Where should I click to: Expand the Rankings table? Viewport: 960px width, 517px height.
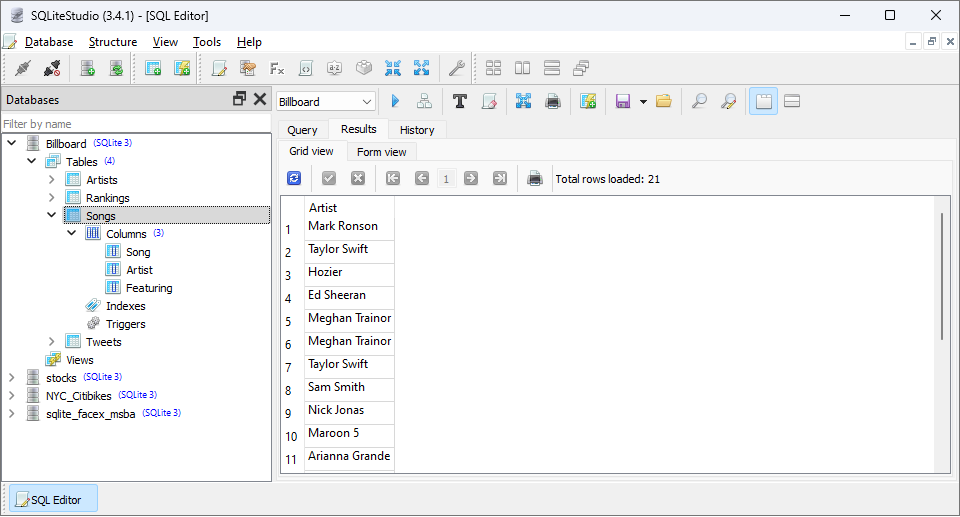51,197
